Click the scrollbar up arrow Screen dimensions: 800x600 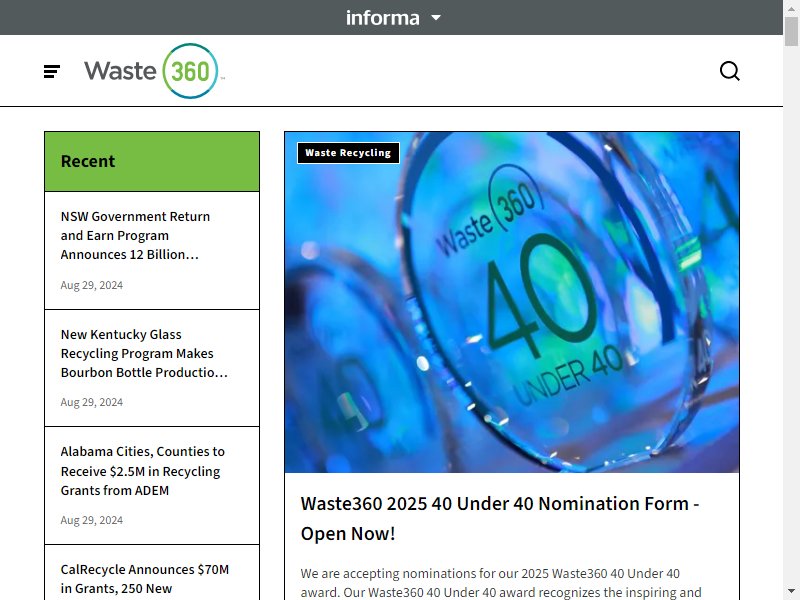click(x=791, y=8)
